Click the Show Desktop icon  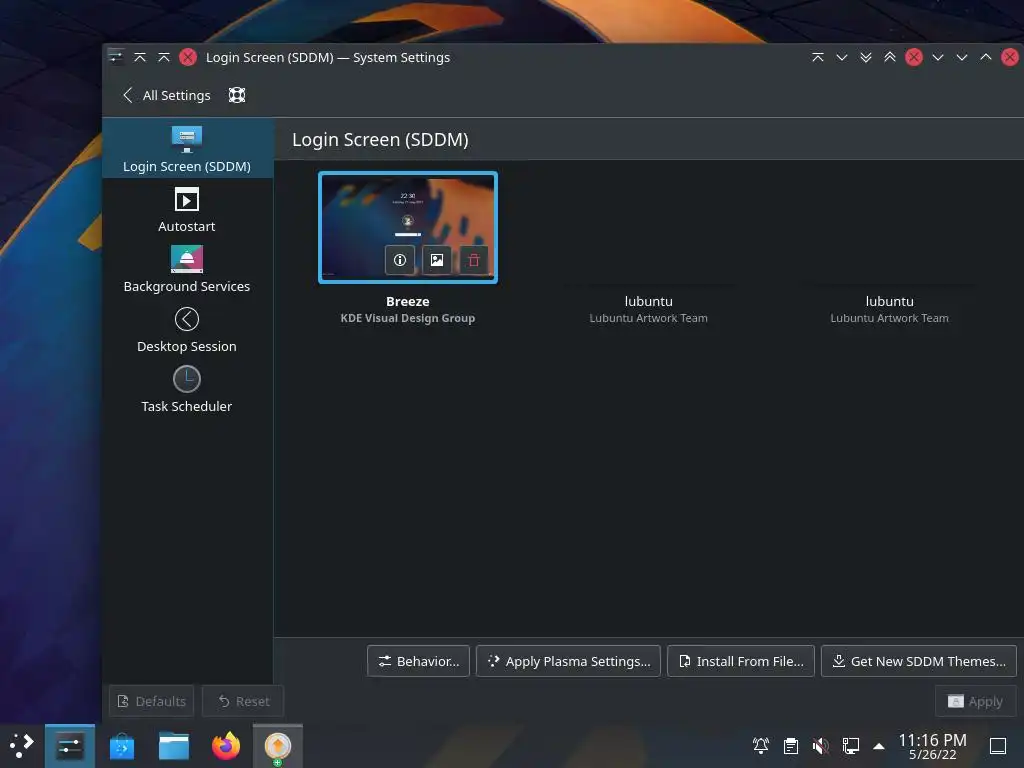pos(998,745)
